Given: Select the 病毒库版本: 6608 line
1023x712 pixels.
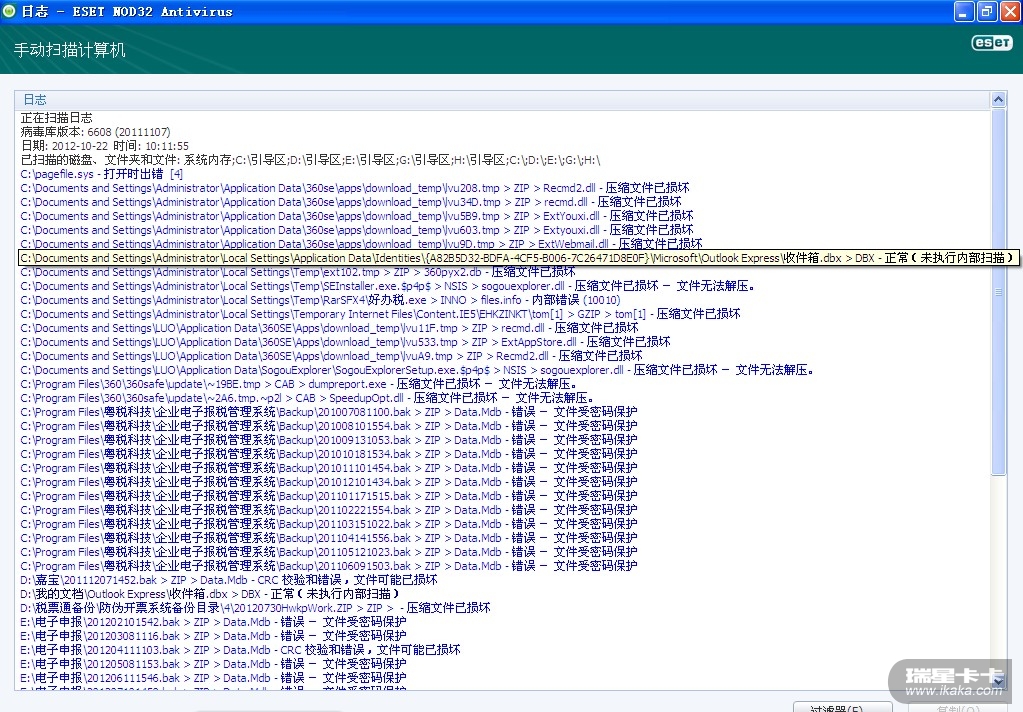Looking at the screenshot, I should 95,132.
